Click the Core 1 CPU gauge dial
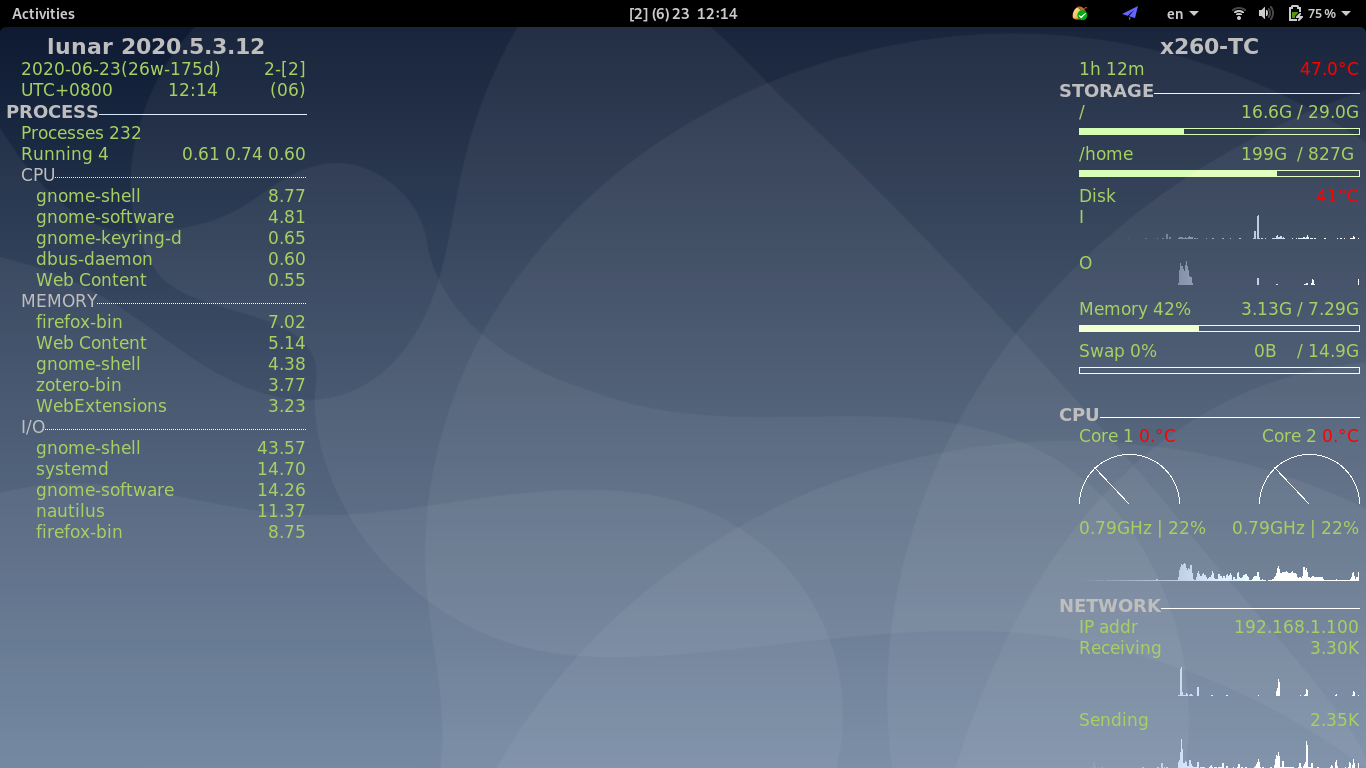Viewport: 1366px width, 768px height. click(x=1129, y=481)
